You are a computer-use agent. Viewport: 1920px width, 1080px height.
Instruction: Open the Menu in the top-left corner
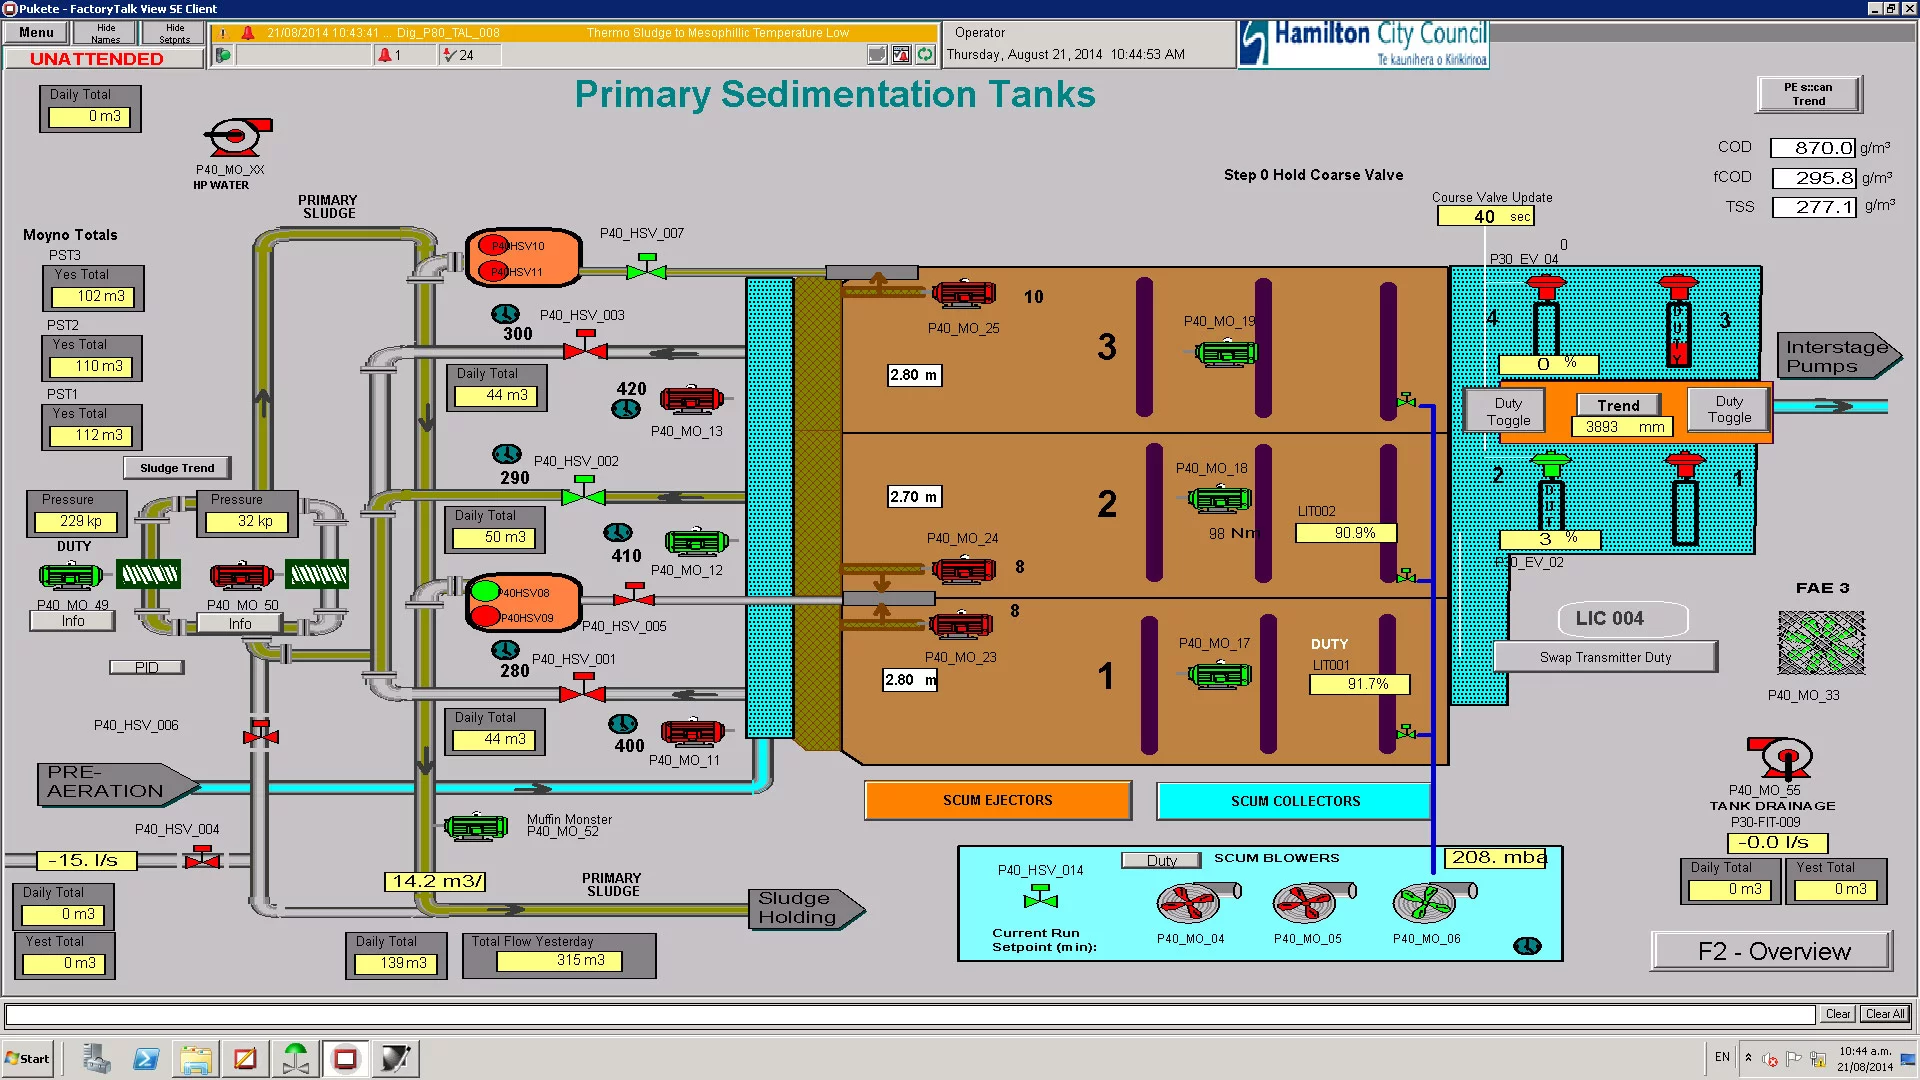coord(35,31)
